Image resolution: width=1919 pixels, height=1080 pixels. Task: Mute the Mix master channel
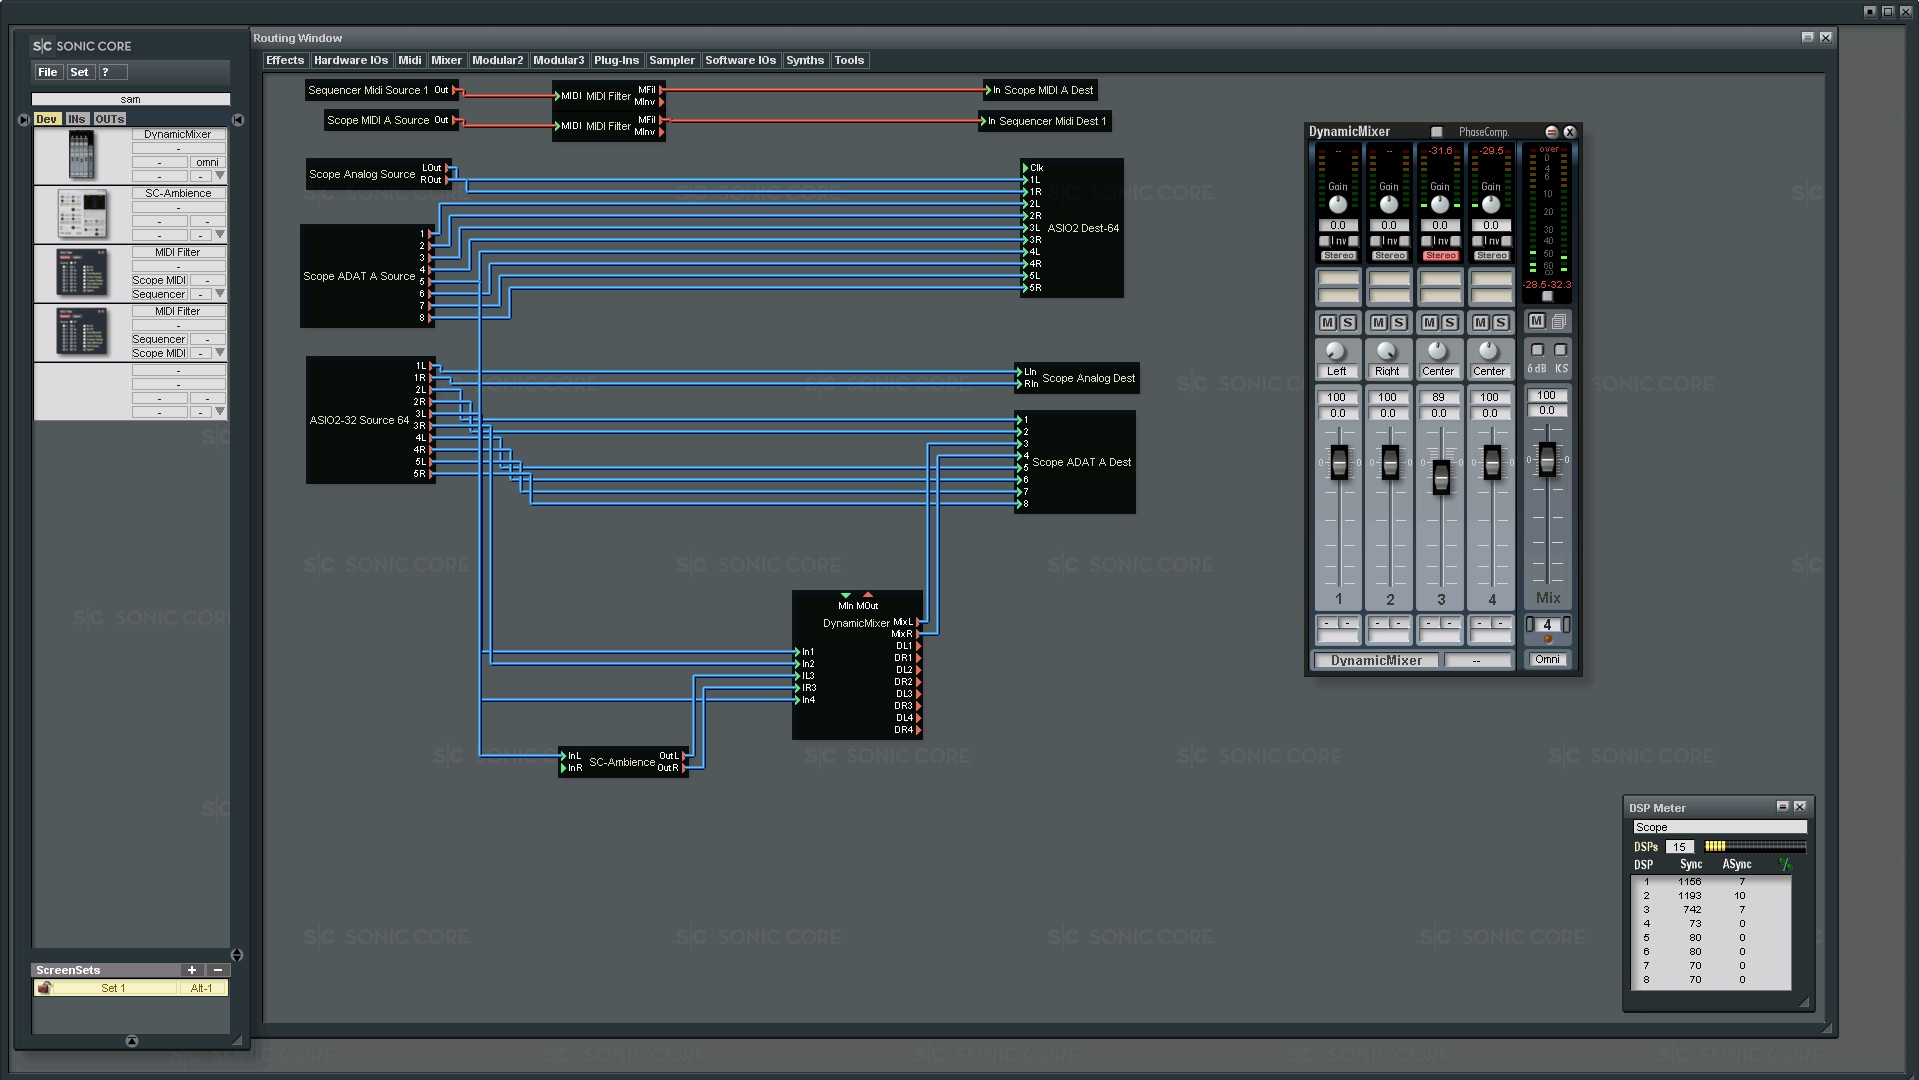tap(1537, 321)
